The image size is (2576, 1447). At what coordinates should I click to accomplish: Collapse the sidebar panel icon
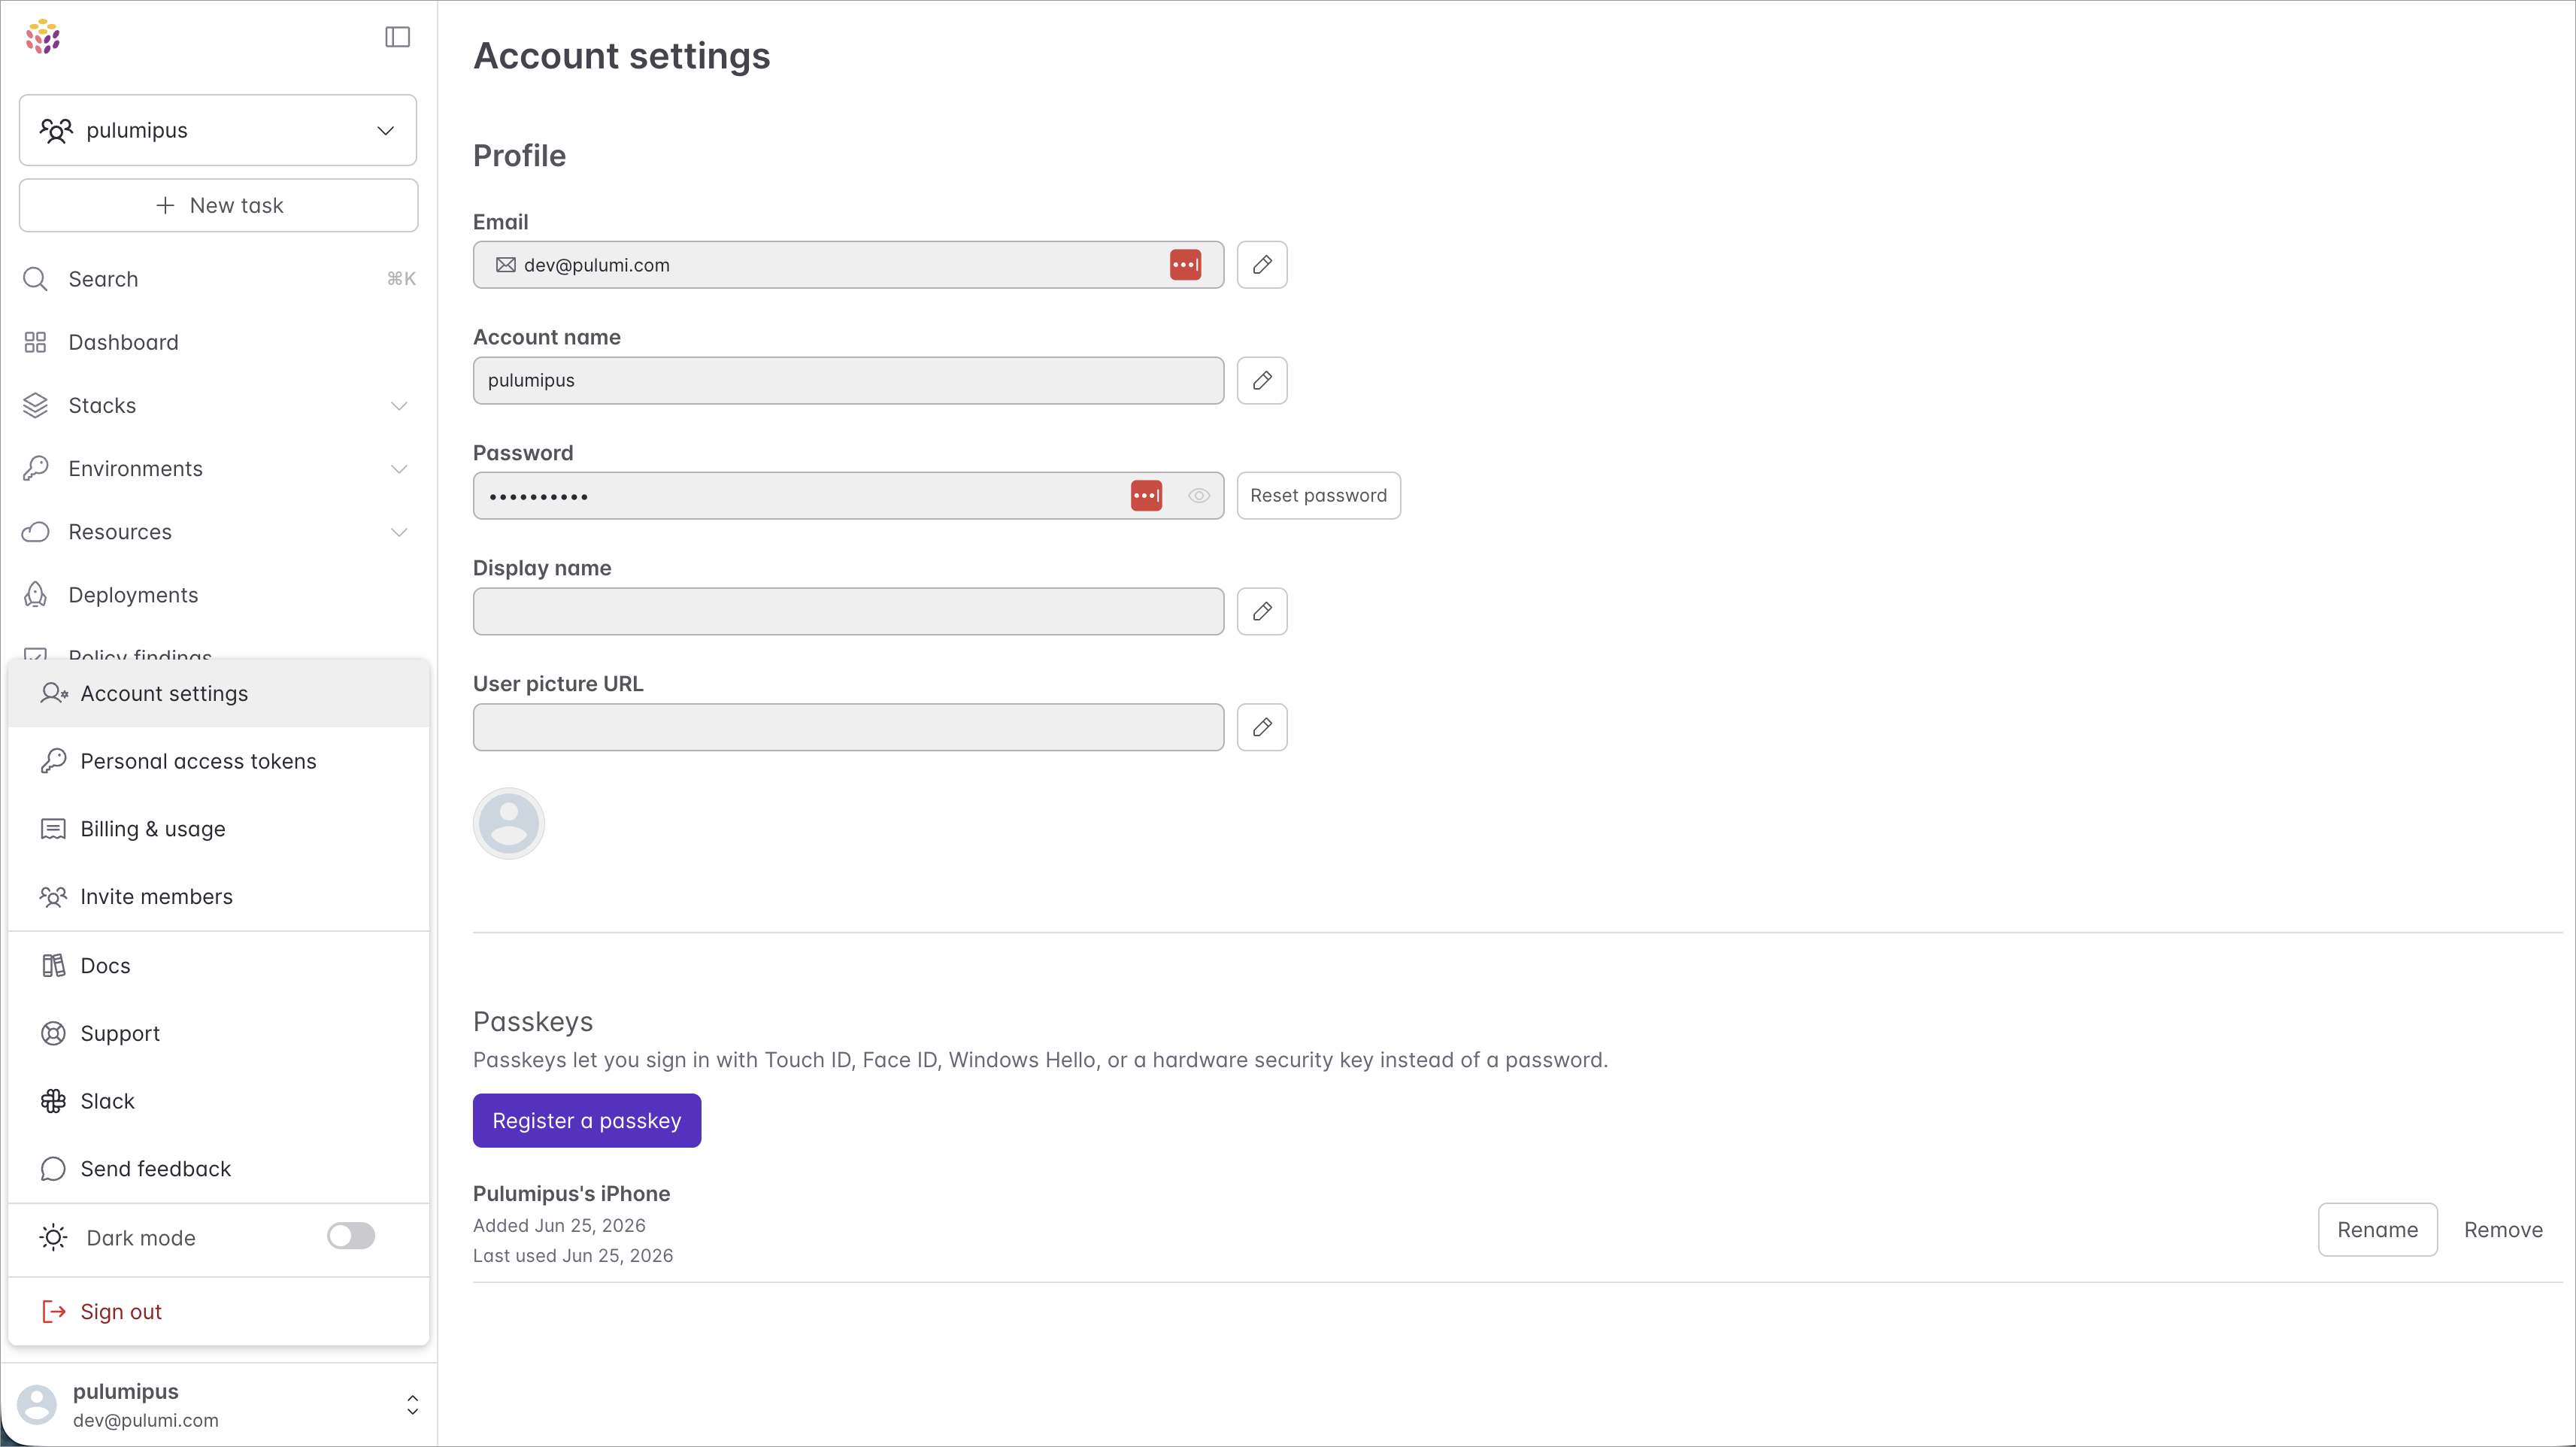click(398, 37)
